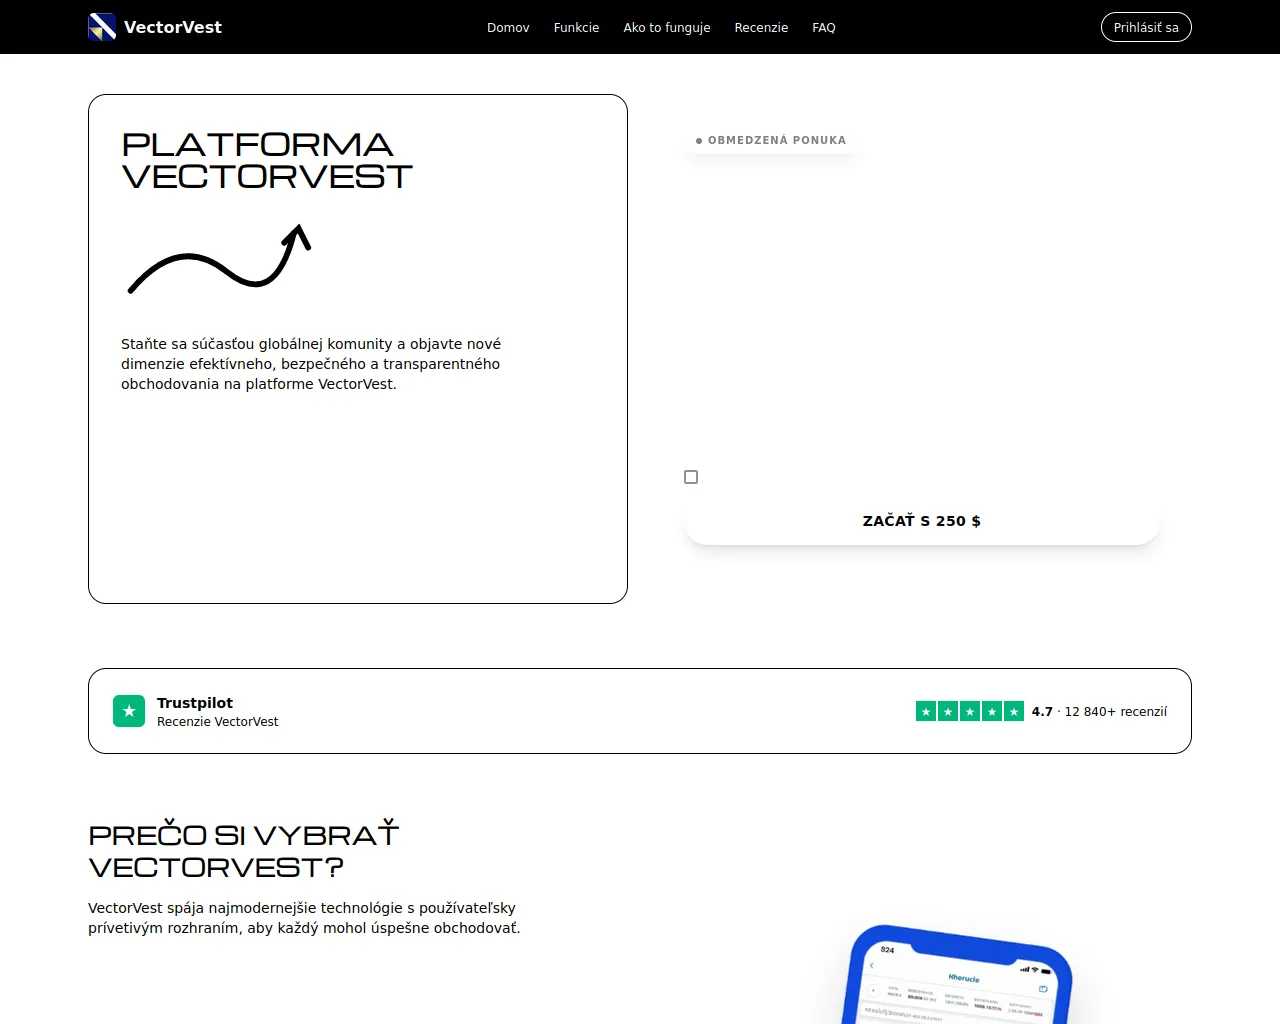Open Ako to funguje navigation link
1280x1024 pixels.
pyautogui.click(x=667, y=28)
